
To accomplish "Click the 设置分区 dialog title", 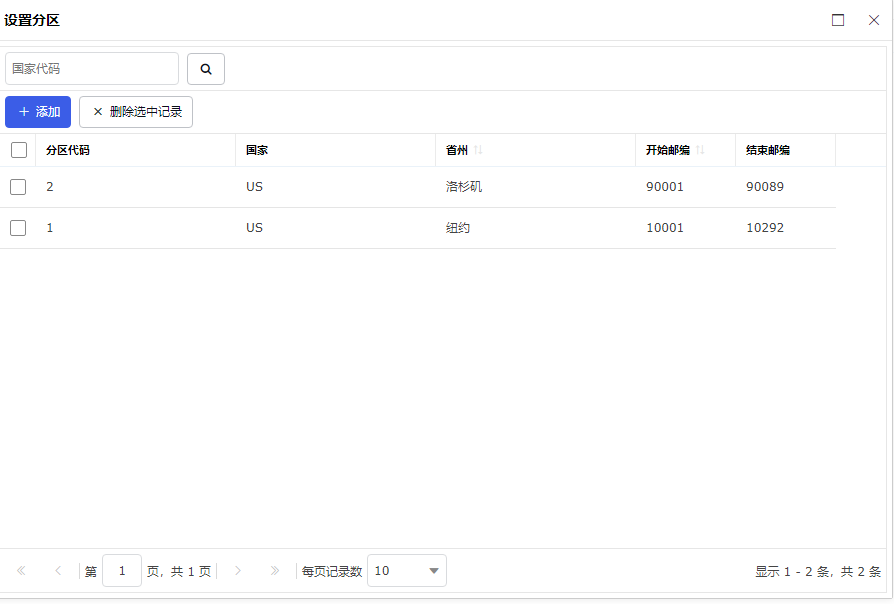I will pyautogui.click(x=32, y=21).
